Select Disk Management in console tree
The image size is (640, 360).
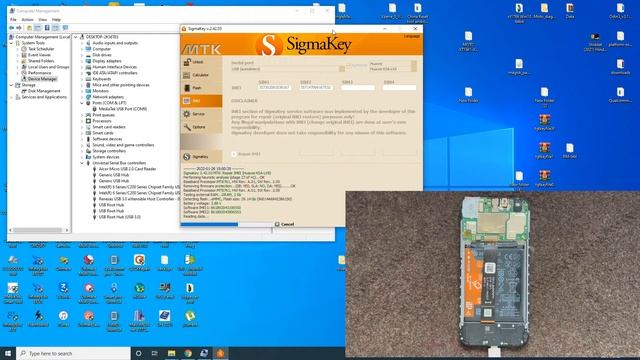pyautogui.click(x=44, y=91)
